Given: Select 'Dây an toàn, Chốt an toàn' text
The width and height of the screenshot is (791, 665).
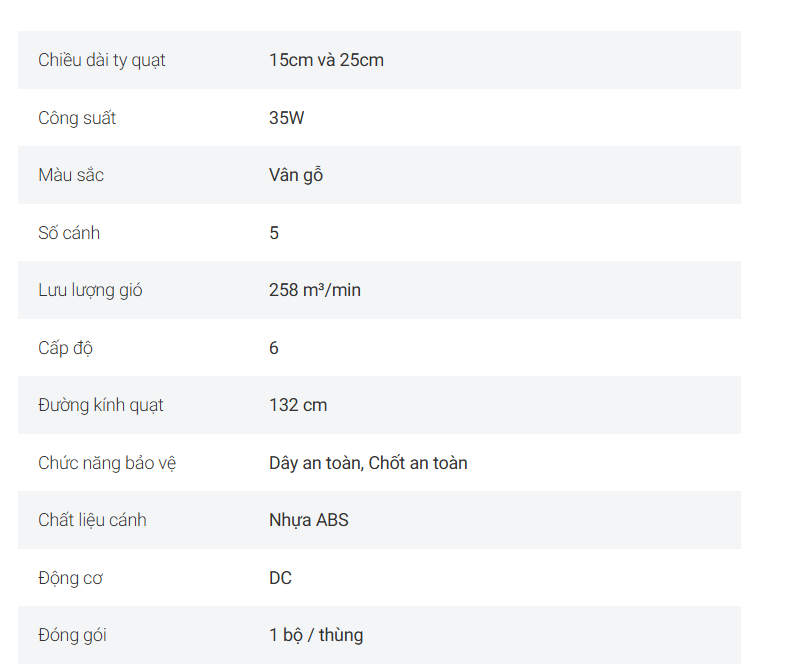Looking at the screenshot, I should point(368,463).
